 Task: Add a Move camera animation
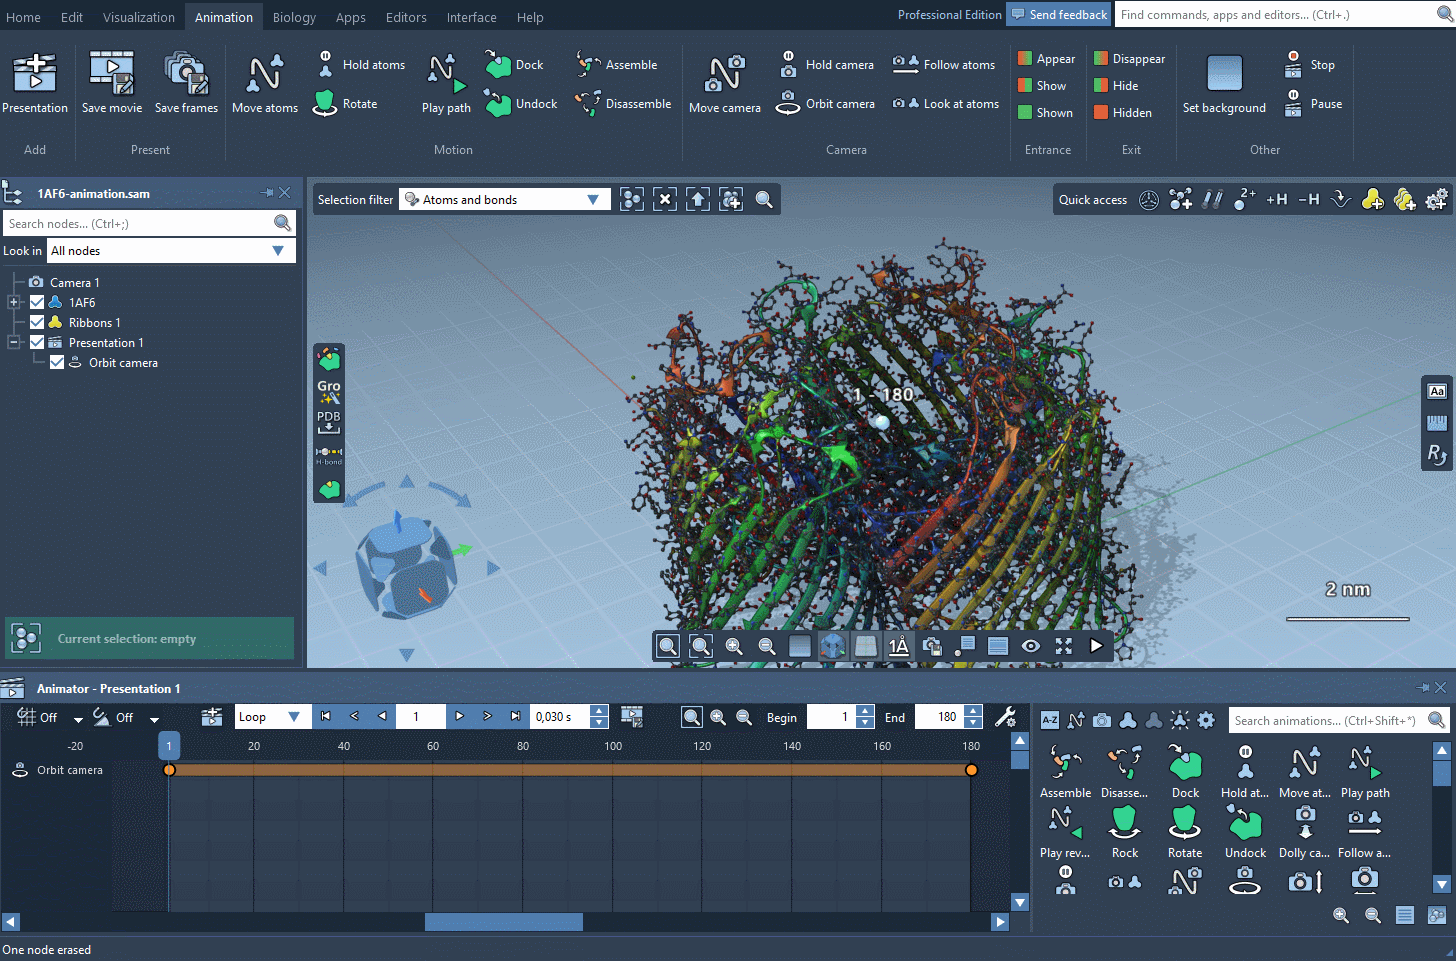724,75
